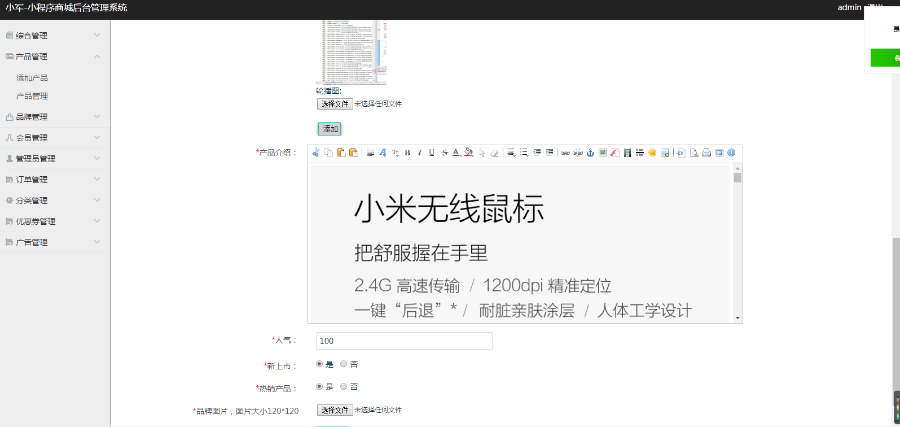
Task: Open the 产品管理 submenu item under products
Action: tap(32, 96)
